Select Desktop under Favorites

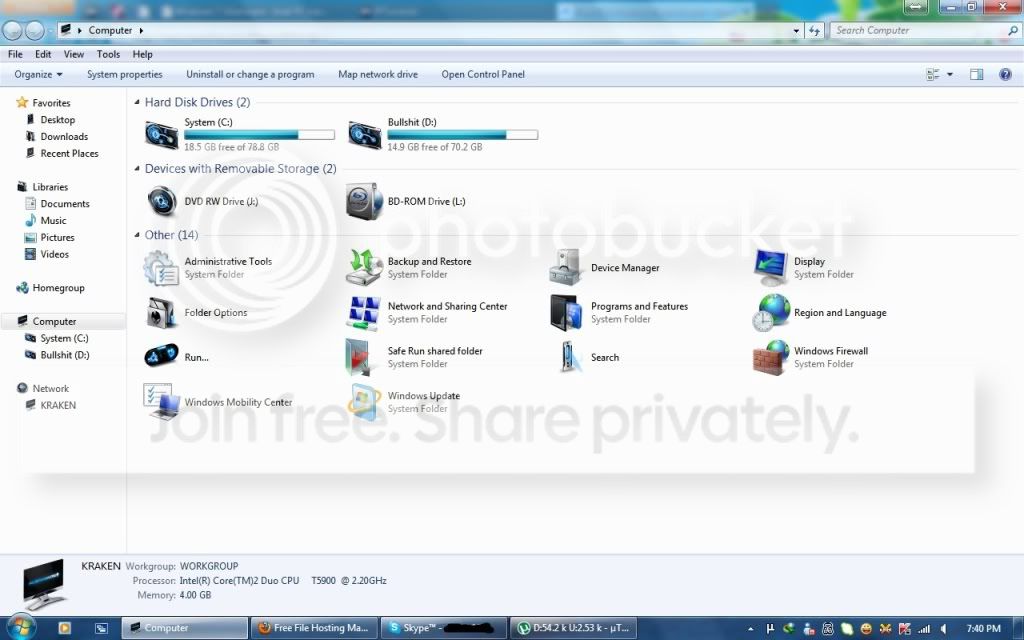tap(57, 120)
